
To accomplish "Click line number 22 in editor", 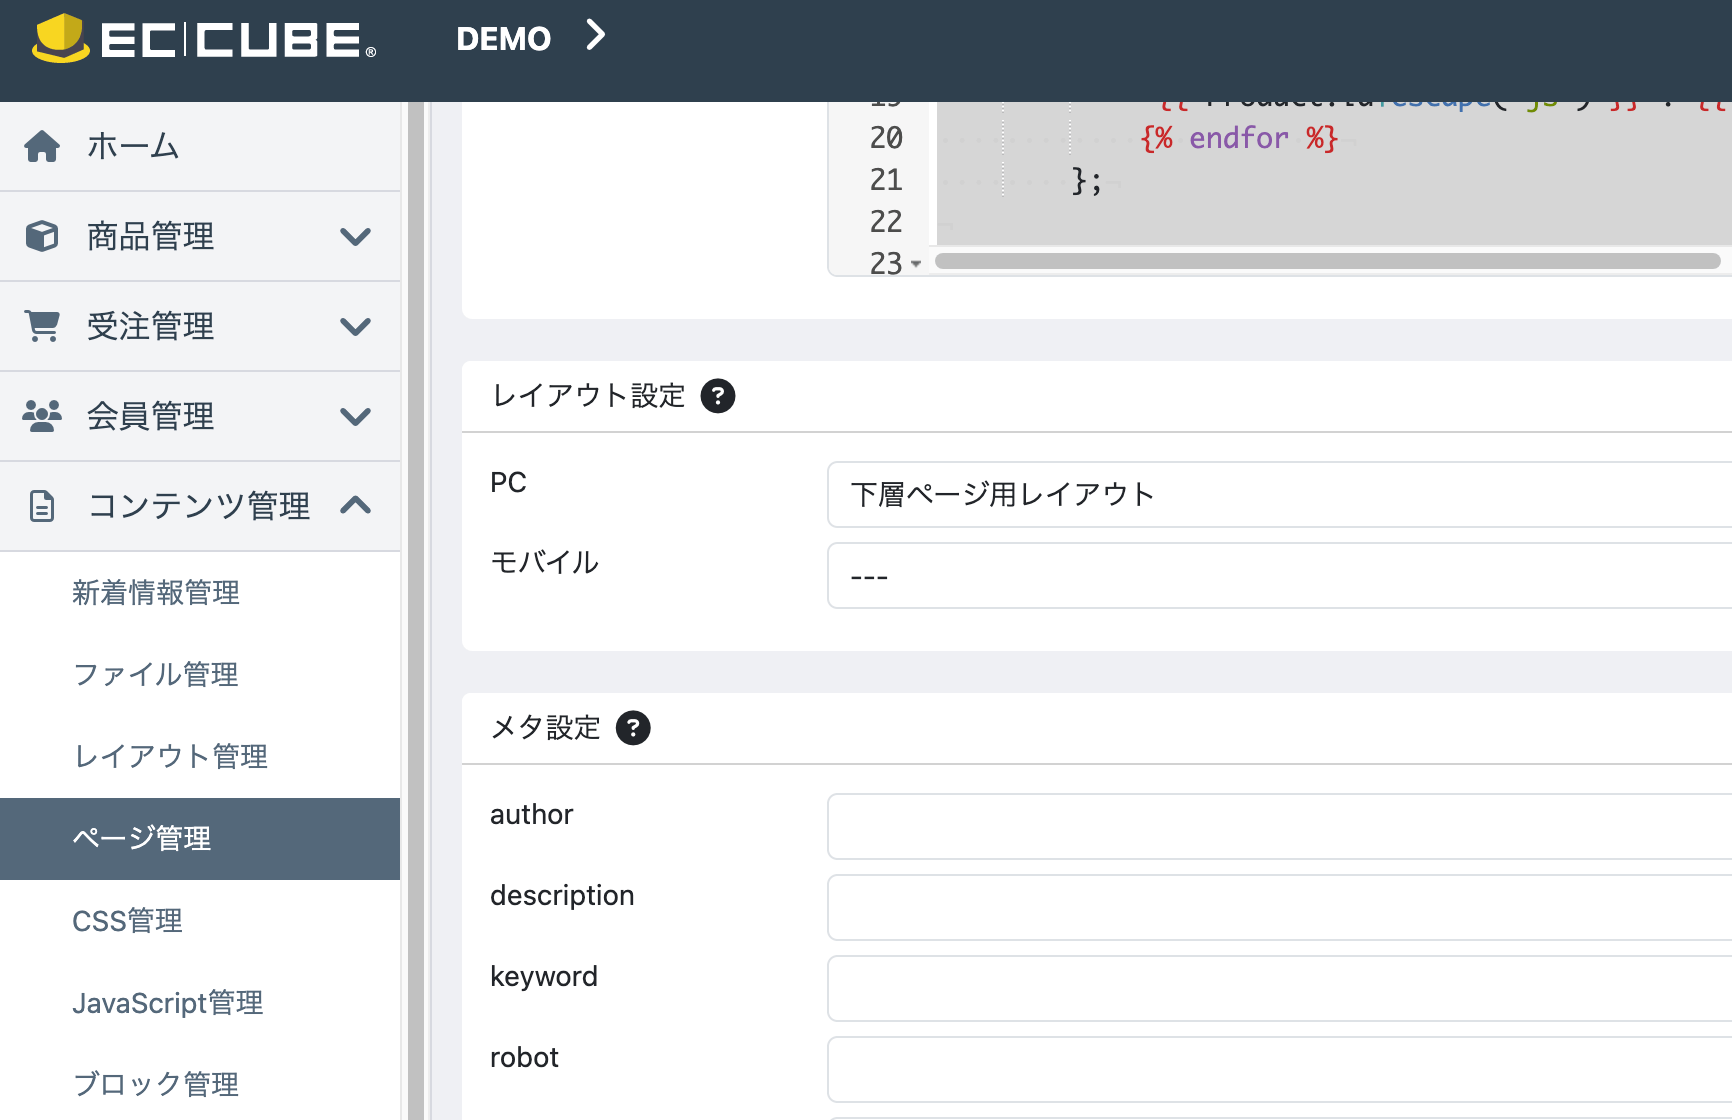I will 886,222.
